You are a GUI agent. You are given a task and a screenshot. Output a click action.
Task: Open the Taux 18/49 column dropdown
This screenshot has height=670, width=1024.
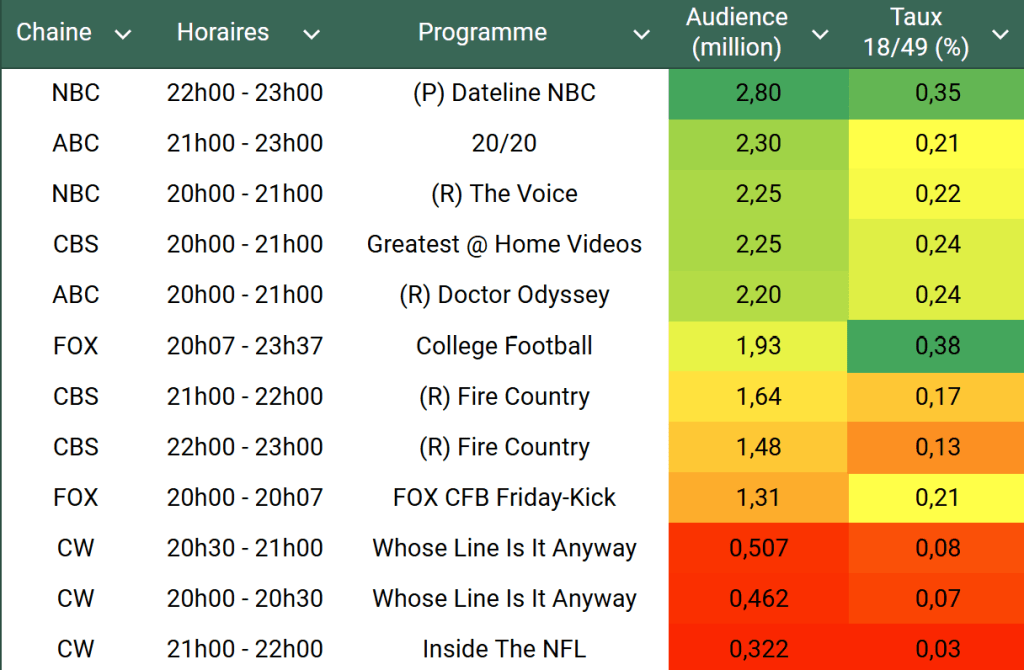tap(1000, 35)
